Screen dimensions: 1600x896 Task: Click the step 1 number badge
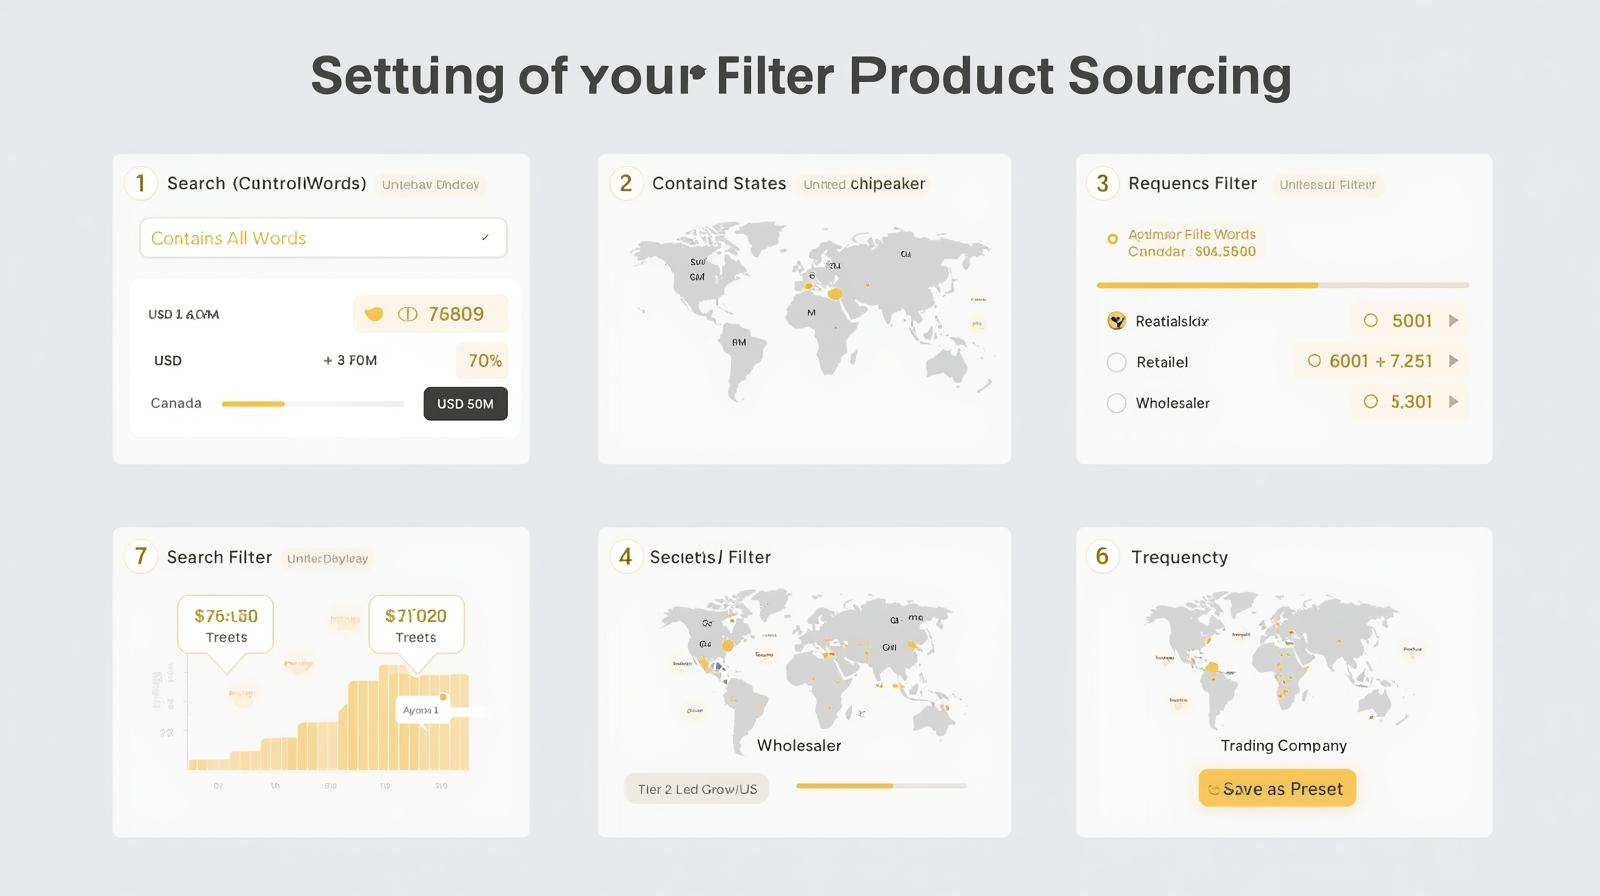pyautogui.click(x=140, y=184)
